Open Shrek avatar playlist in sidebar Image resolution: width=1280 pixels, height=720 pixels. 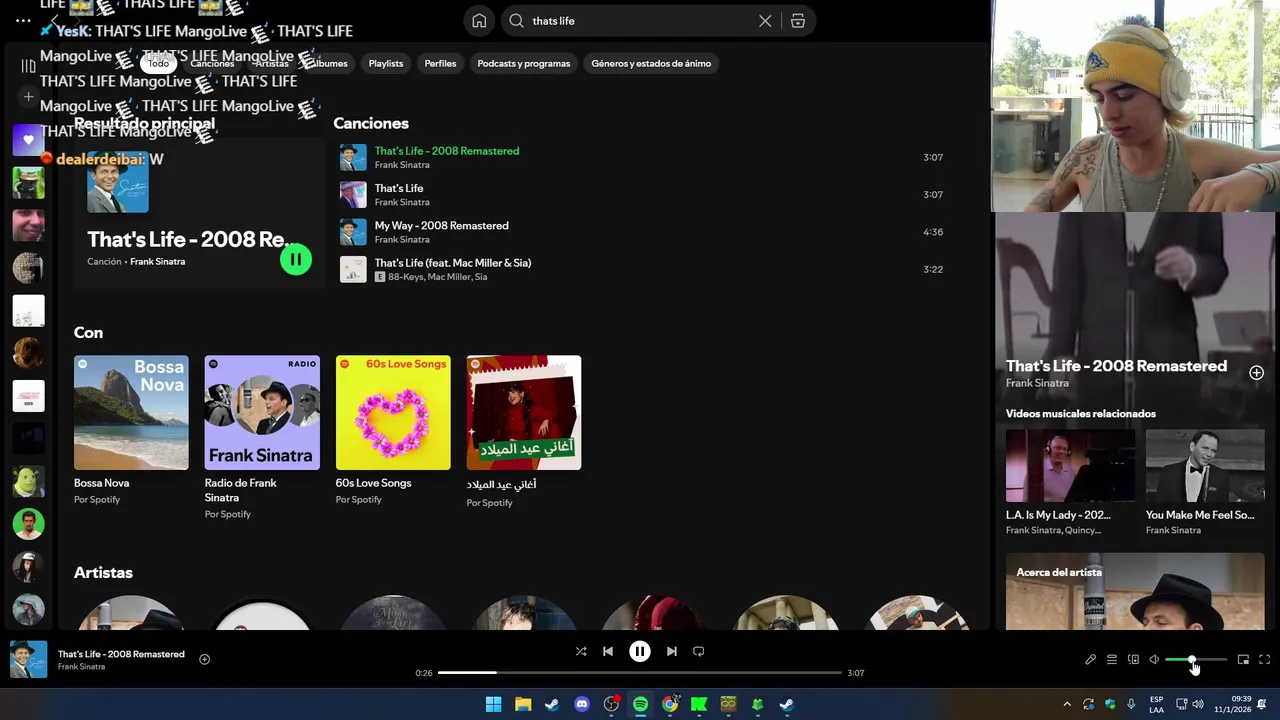coord(28,481)
